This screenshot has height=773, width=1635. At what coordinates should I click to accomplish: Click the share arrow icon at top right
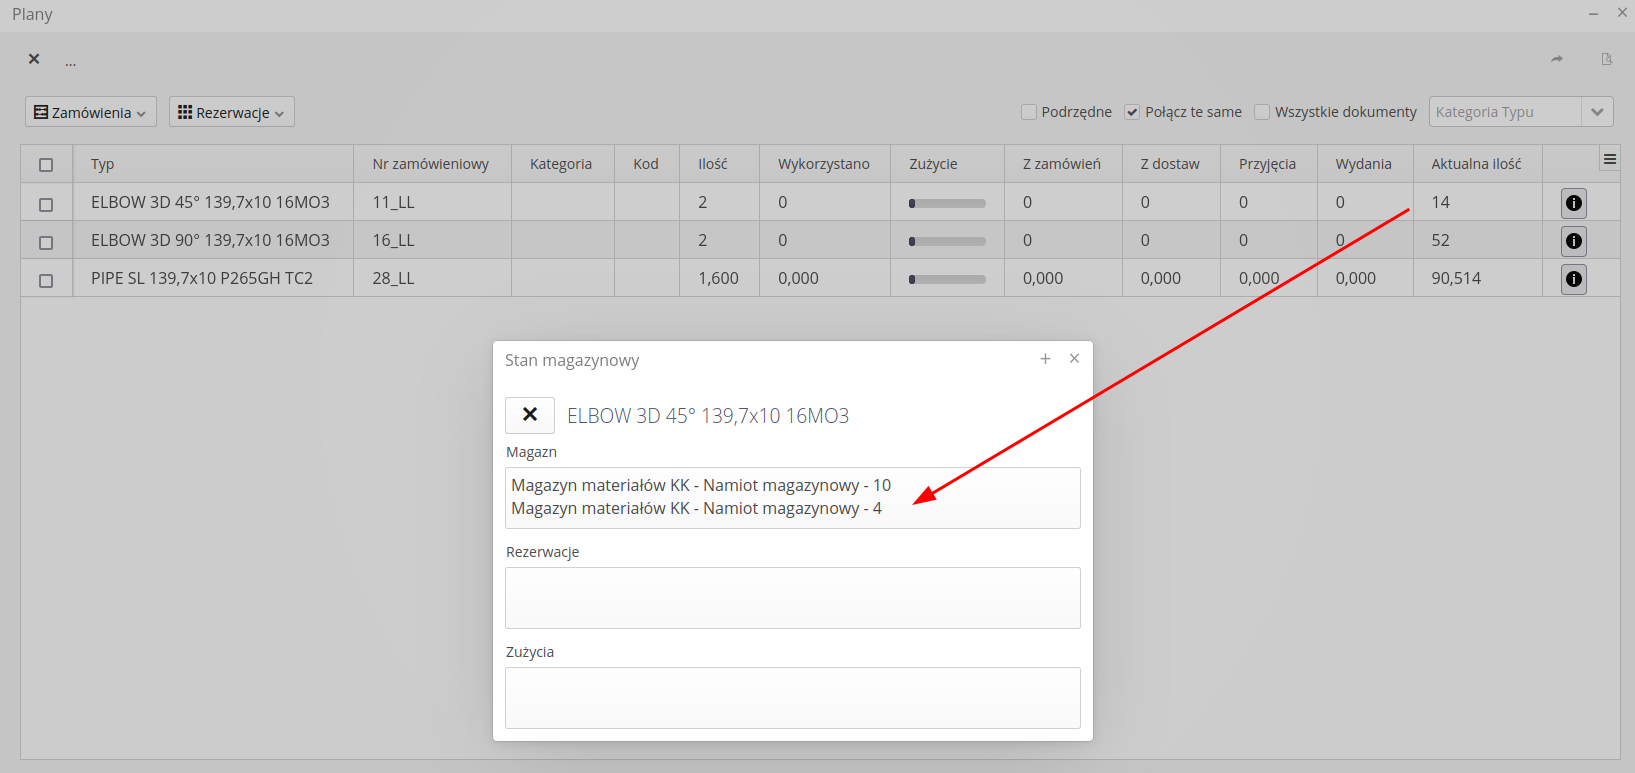point(1556,59)
